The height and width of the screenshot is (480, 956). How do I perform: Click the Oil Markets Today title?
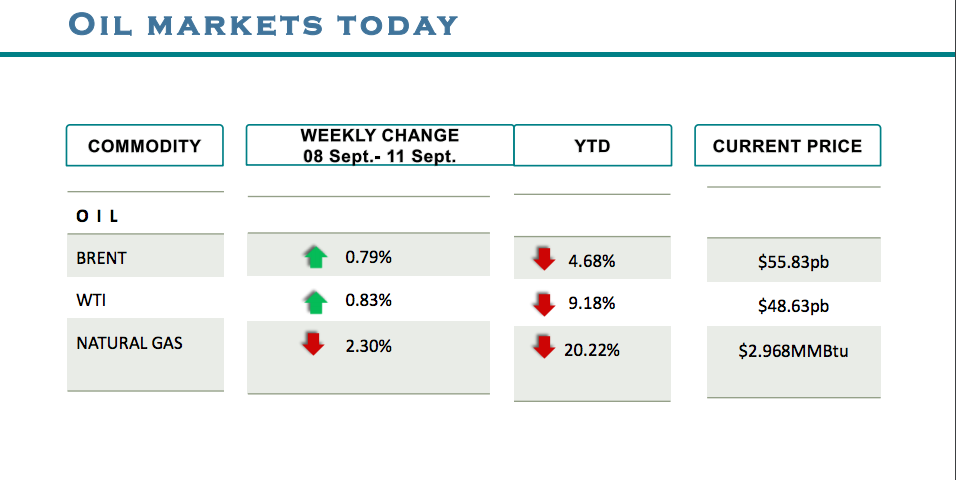click(264, 24)
